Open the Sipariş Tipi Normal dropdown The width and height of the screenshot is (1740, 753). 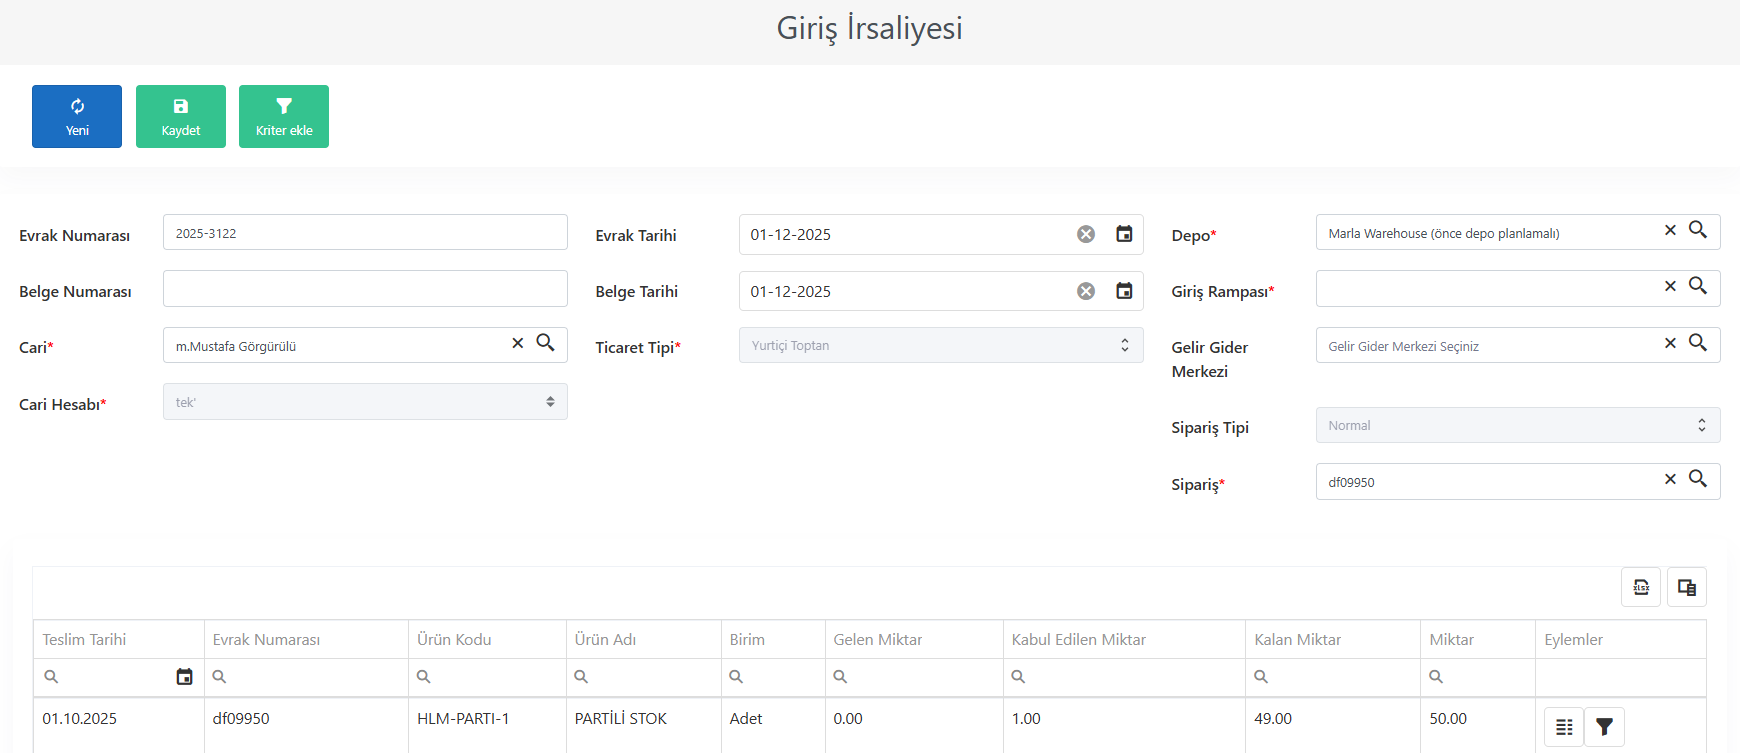click(1518, 425)
